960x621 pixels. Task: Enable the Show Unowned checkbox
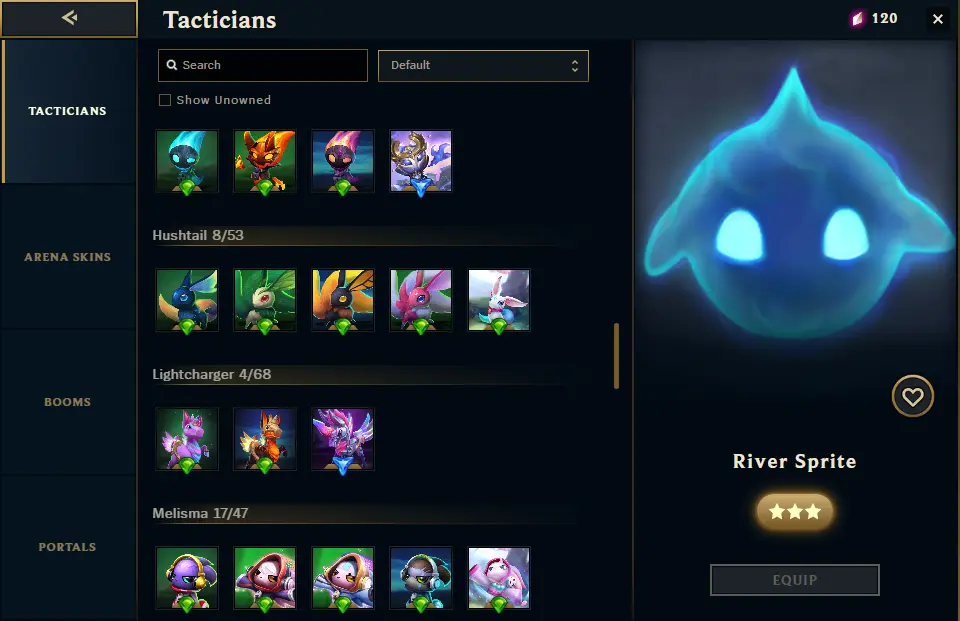click(165, 100)
